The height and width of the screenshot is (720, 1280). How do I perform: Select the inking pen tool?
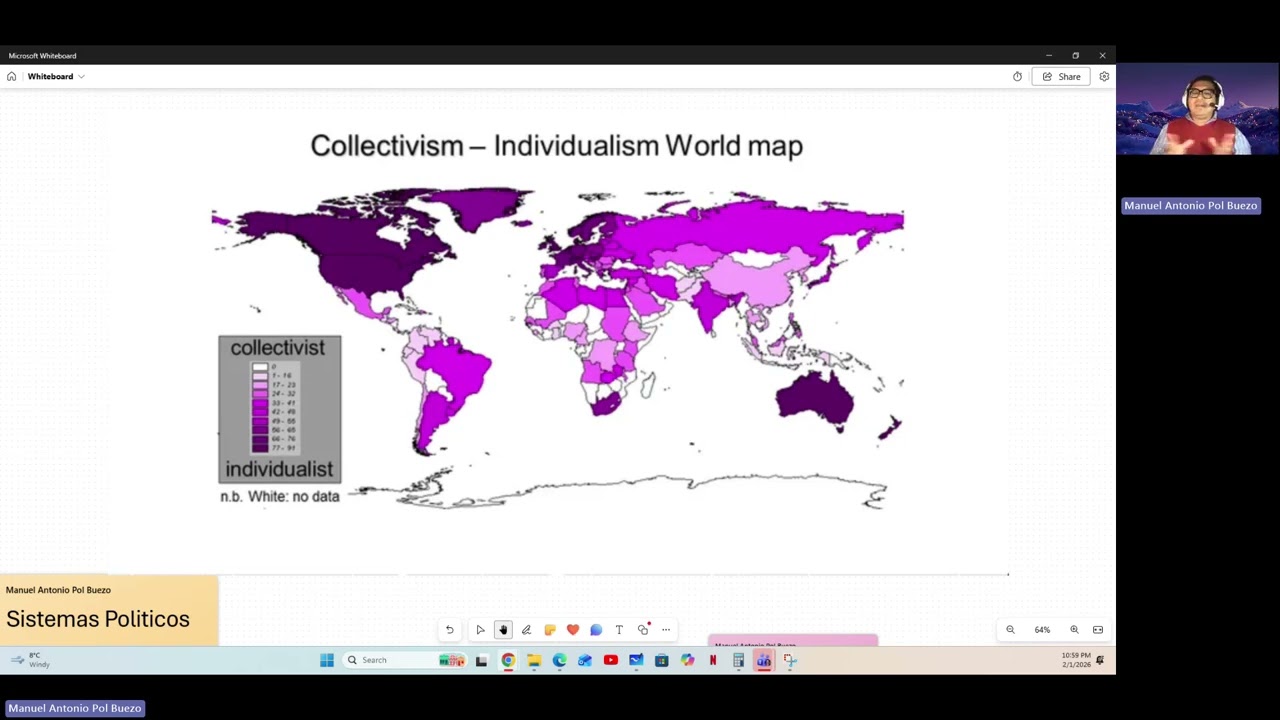(x=526, y=630)
